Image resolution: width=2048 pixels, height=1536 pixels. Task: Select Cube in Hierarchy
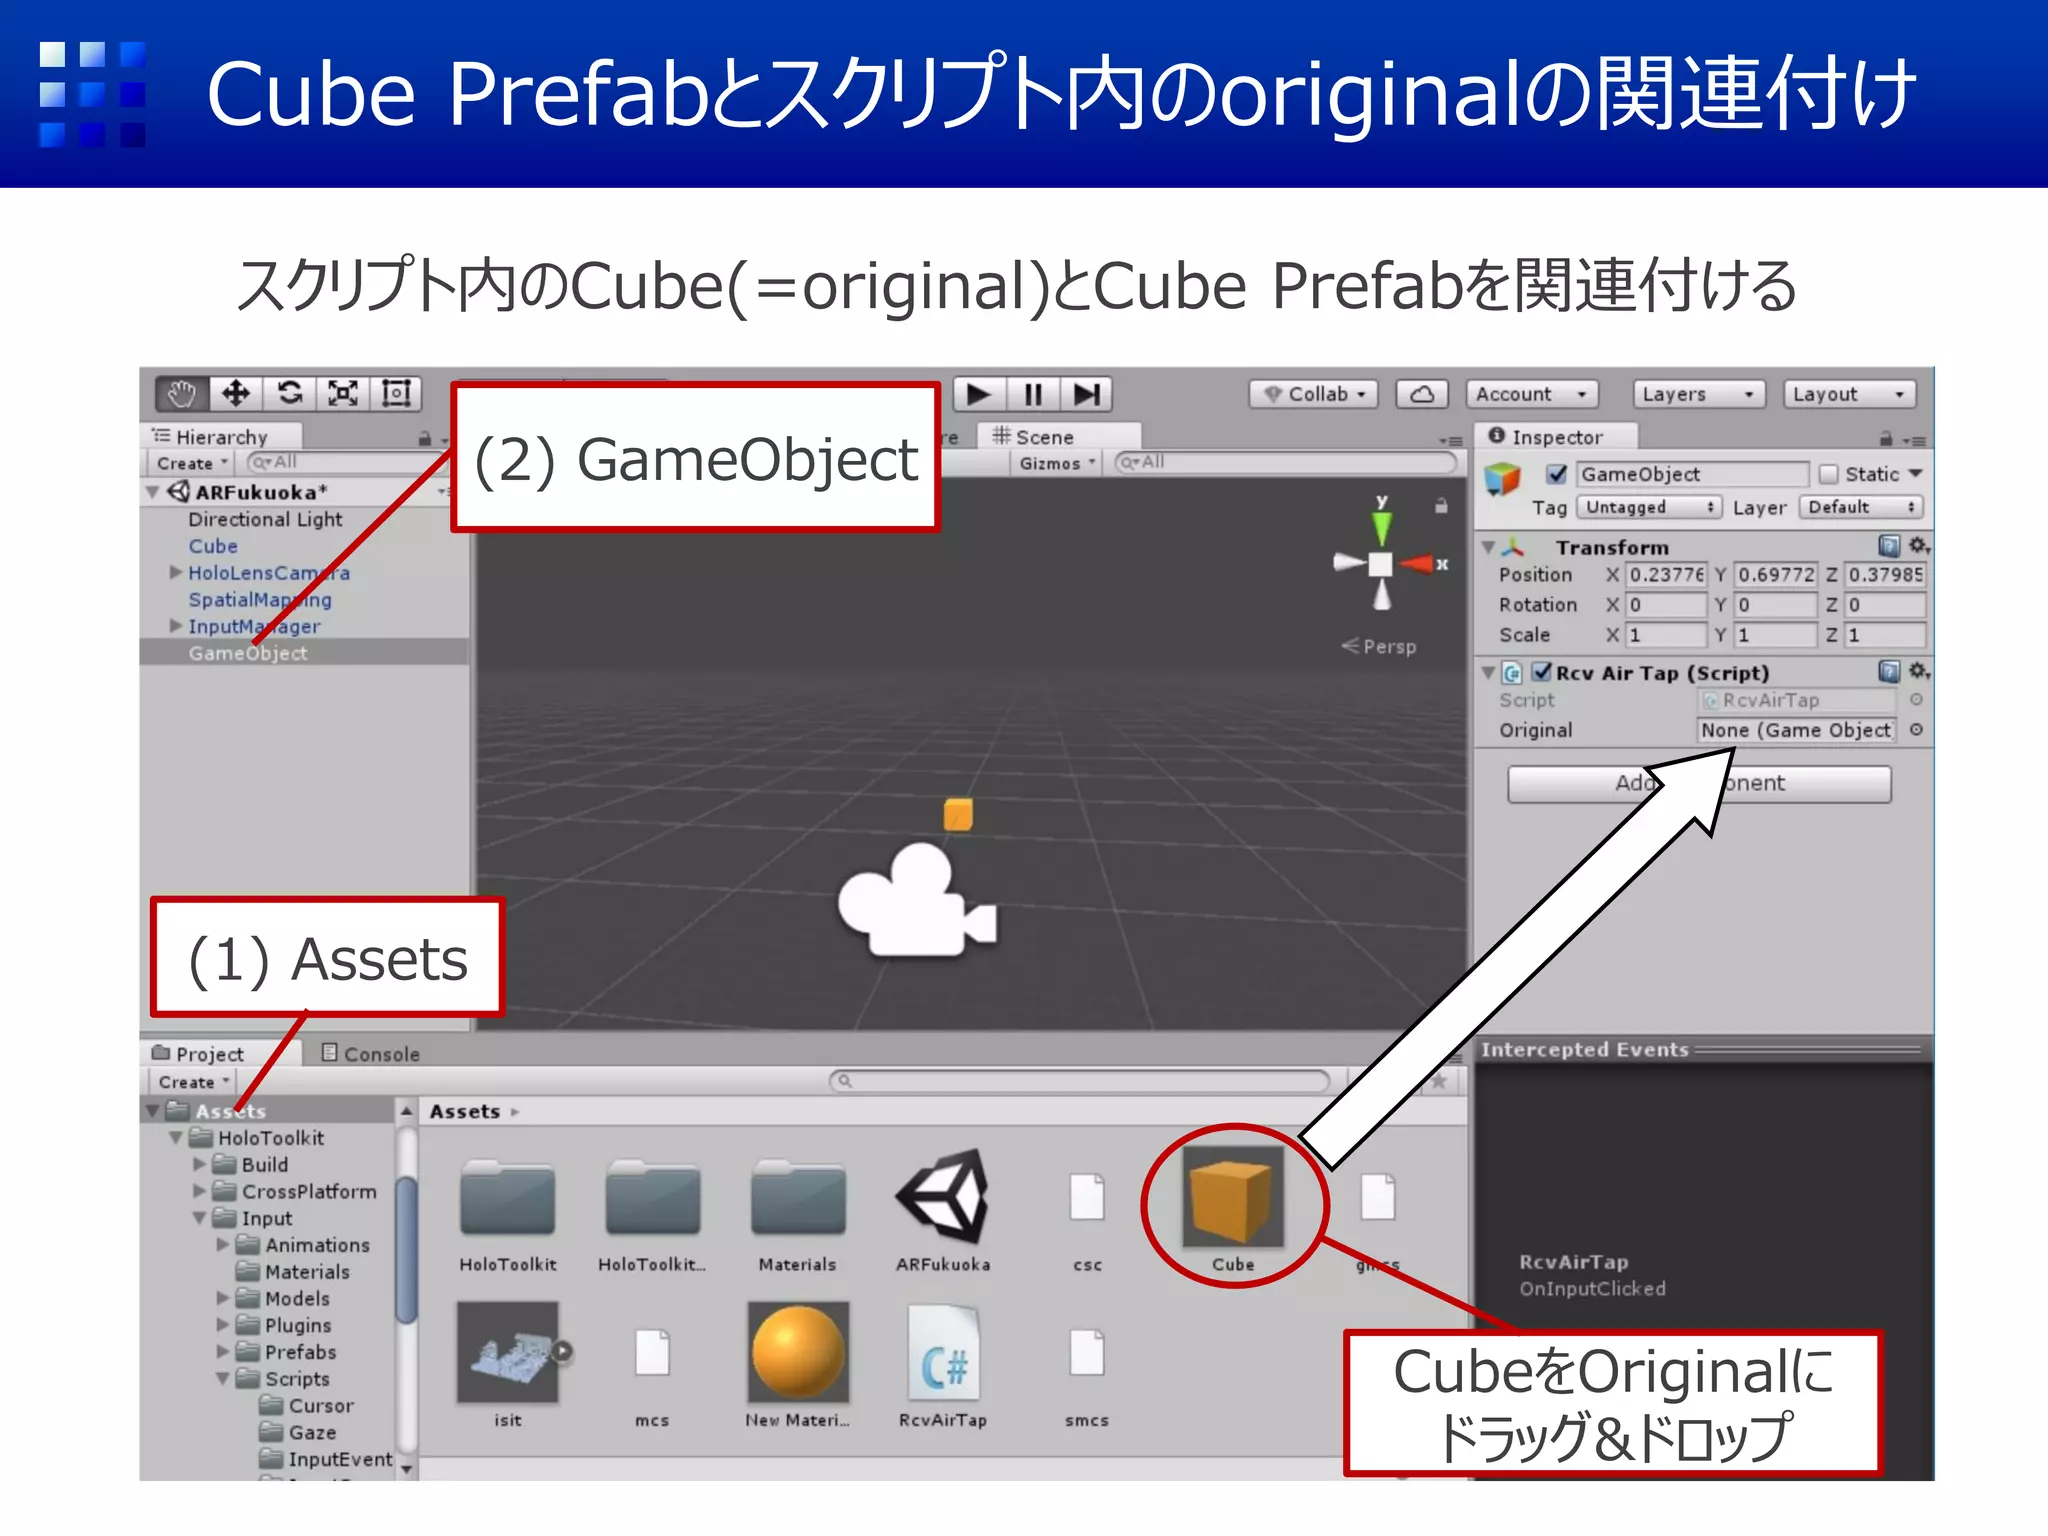click(x=213, y=546)
